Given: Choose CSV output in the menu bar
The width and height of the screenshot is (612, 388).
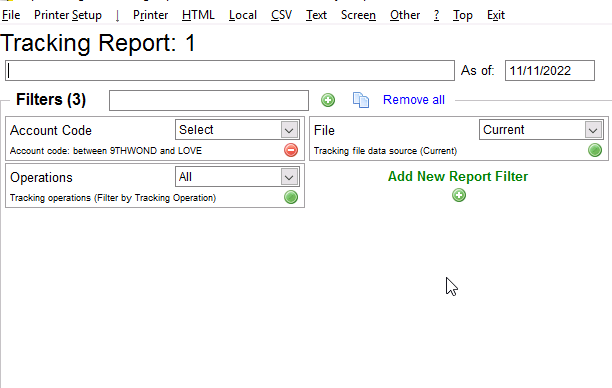Looking at the screenshot, I should pyautogui.click(x=281, y=15).
